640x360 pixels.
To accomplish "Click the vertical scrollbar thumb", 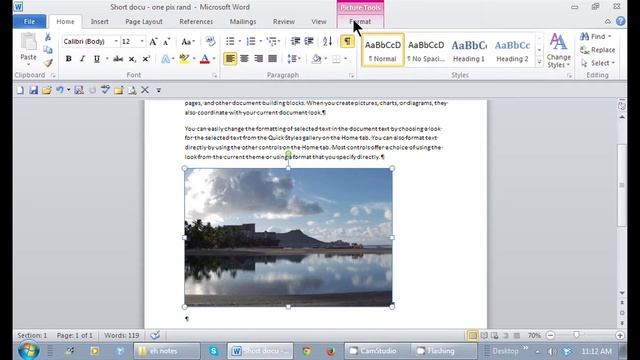I will (x=622, y=185).
